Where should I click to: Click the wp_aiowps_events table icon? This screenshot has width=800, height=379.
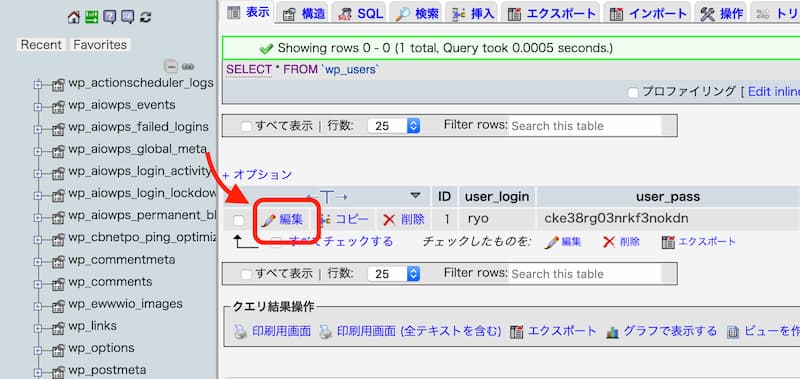tap(58, 106)
